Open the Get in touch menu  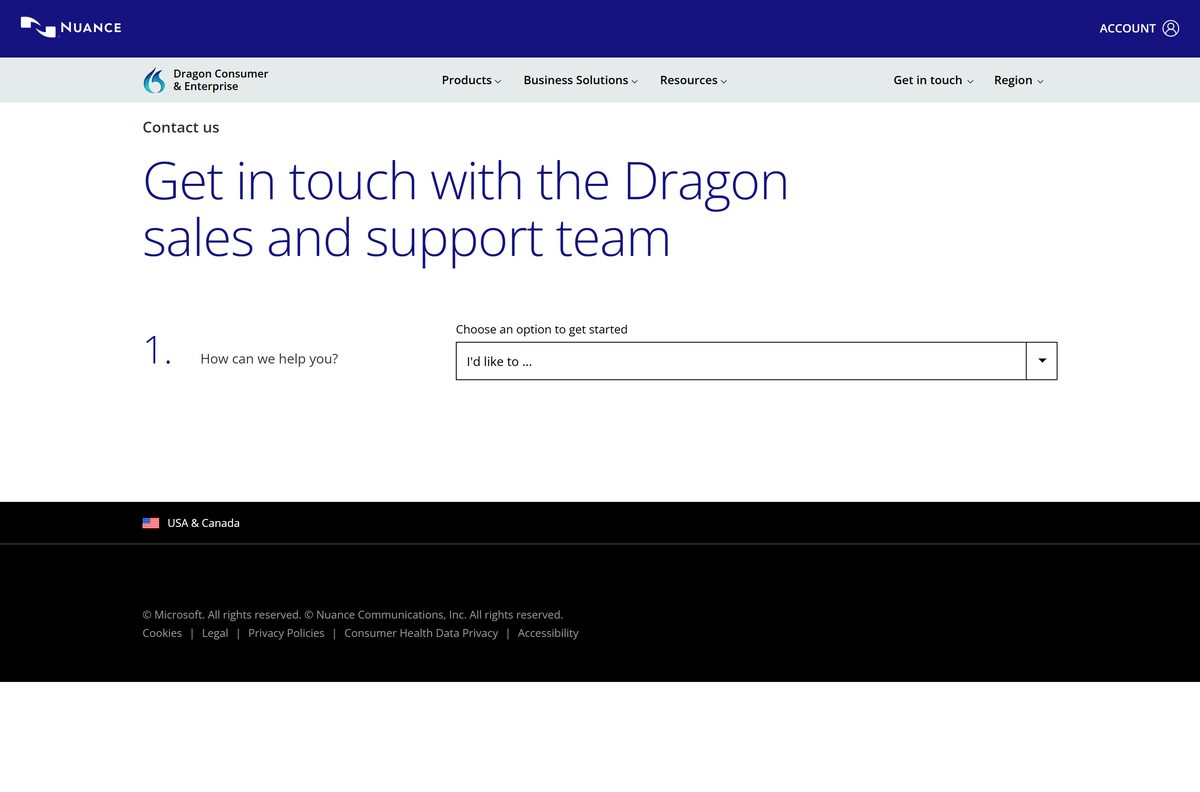(x=933, y=80)
